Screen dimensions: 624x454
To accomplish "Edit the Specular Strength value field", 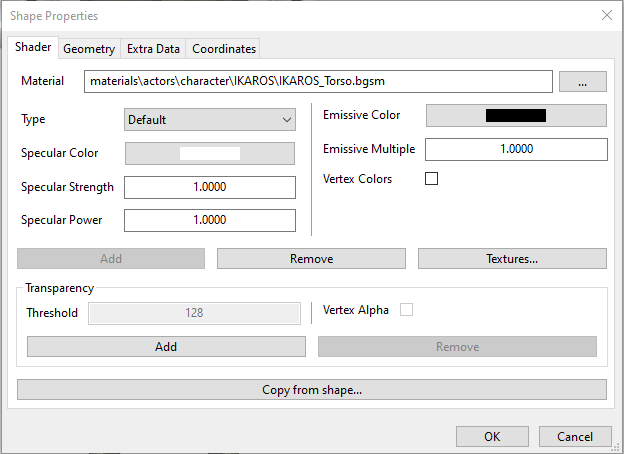I will pyautogui.click(x=210, y=187).
